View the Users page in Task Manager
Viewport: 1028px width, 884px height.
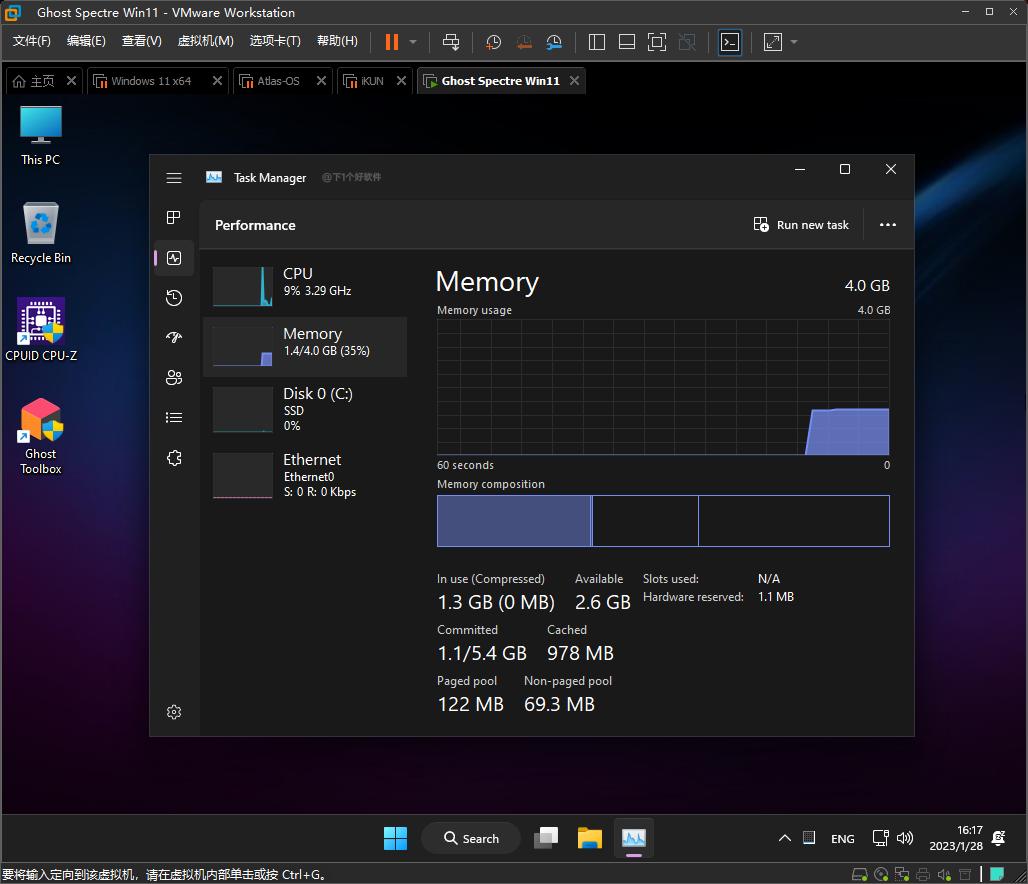coord(174,378)
